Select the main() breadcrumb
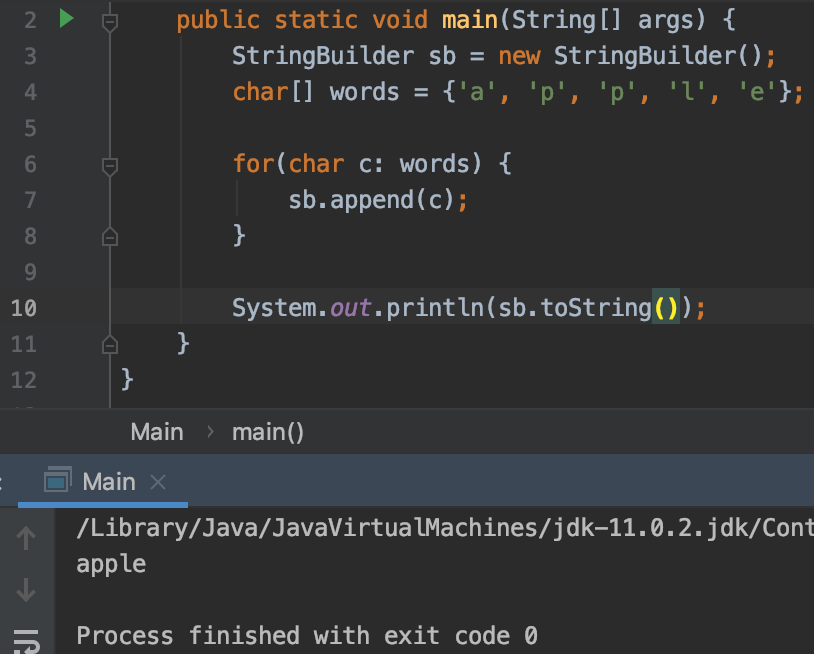This screenshot has height=654, width=814. (267, 432)
